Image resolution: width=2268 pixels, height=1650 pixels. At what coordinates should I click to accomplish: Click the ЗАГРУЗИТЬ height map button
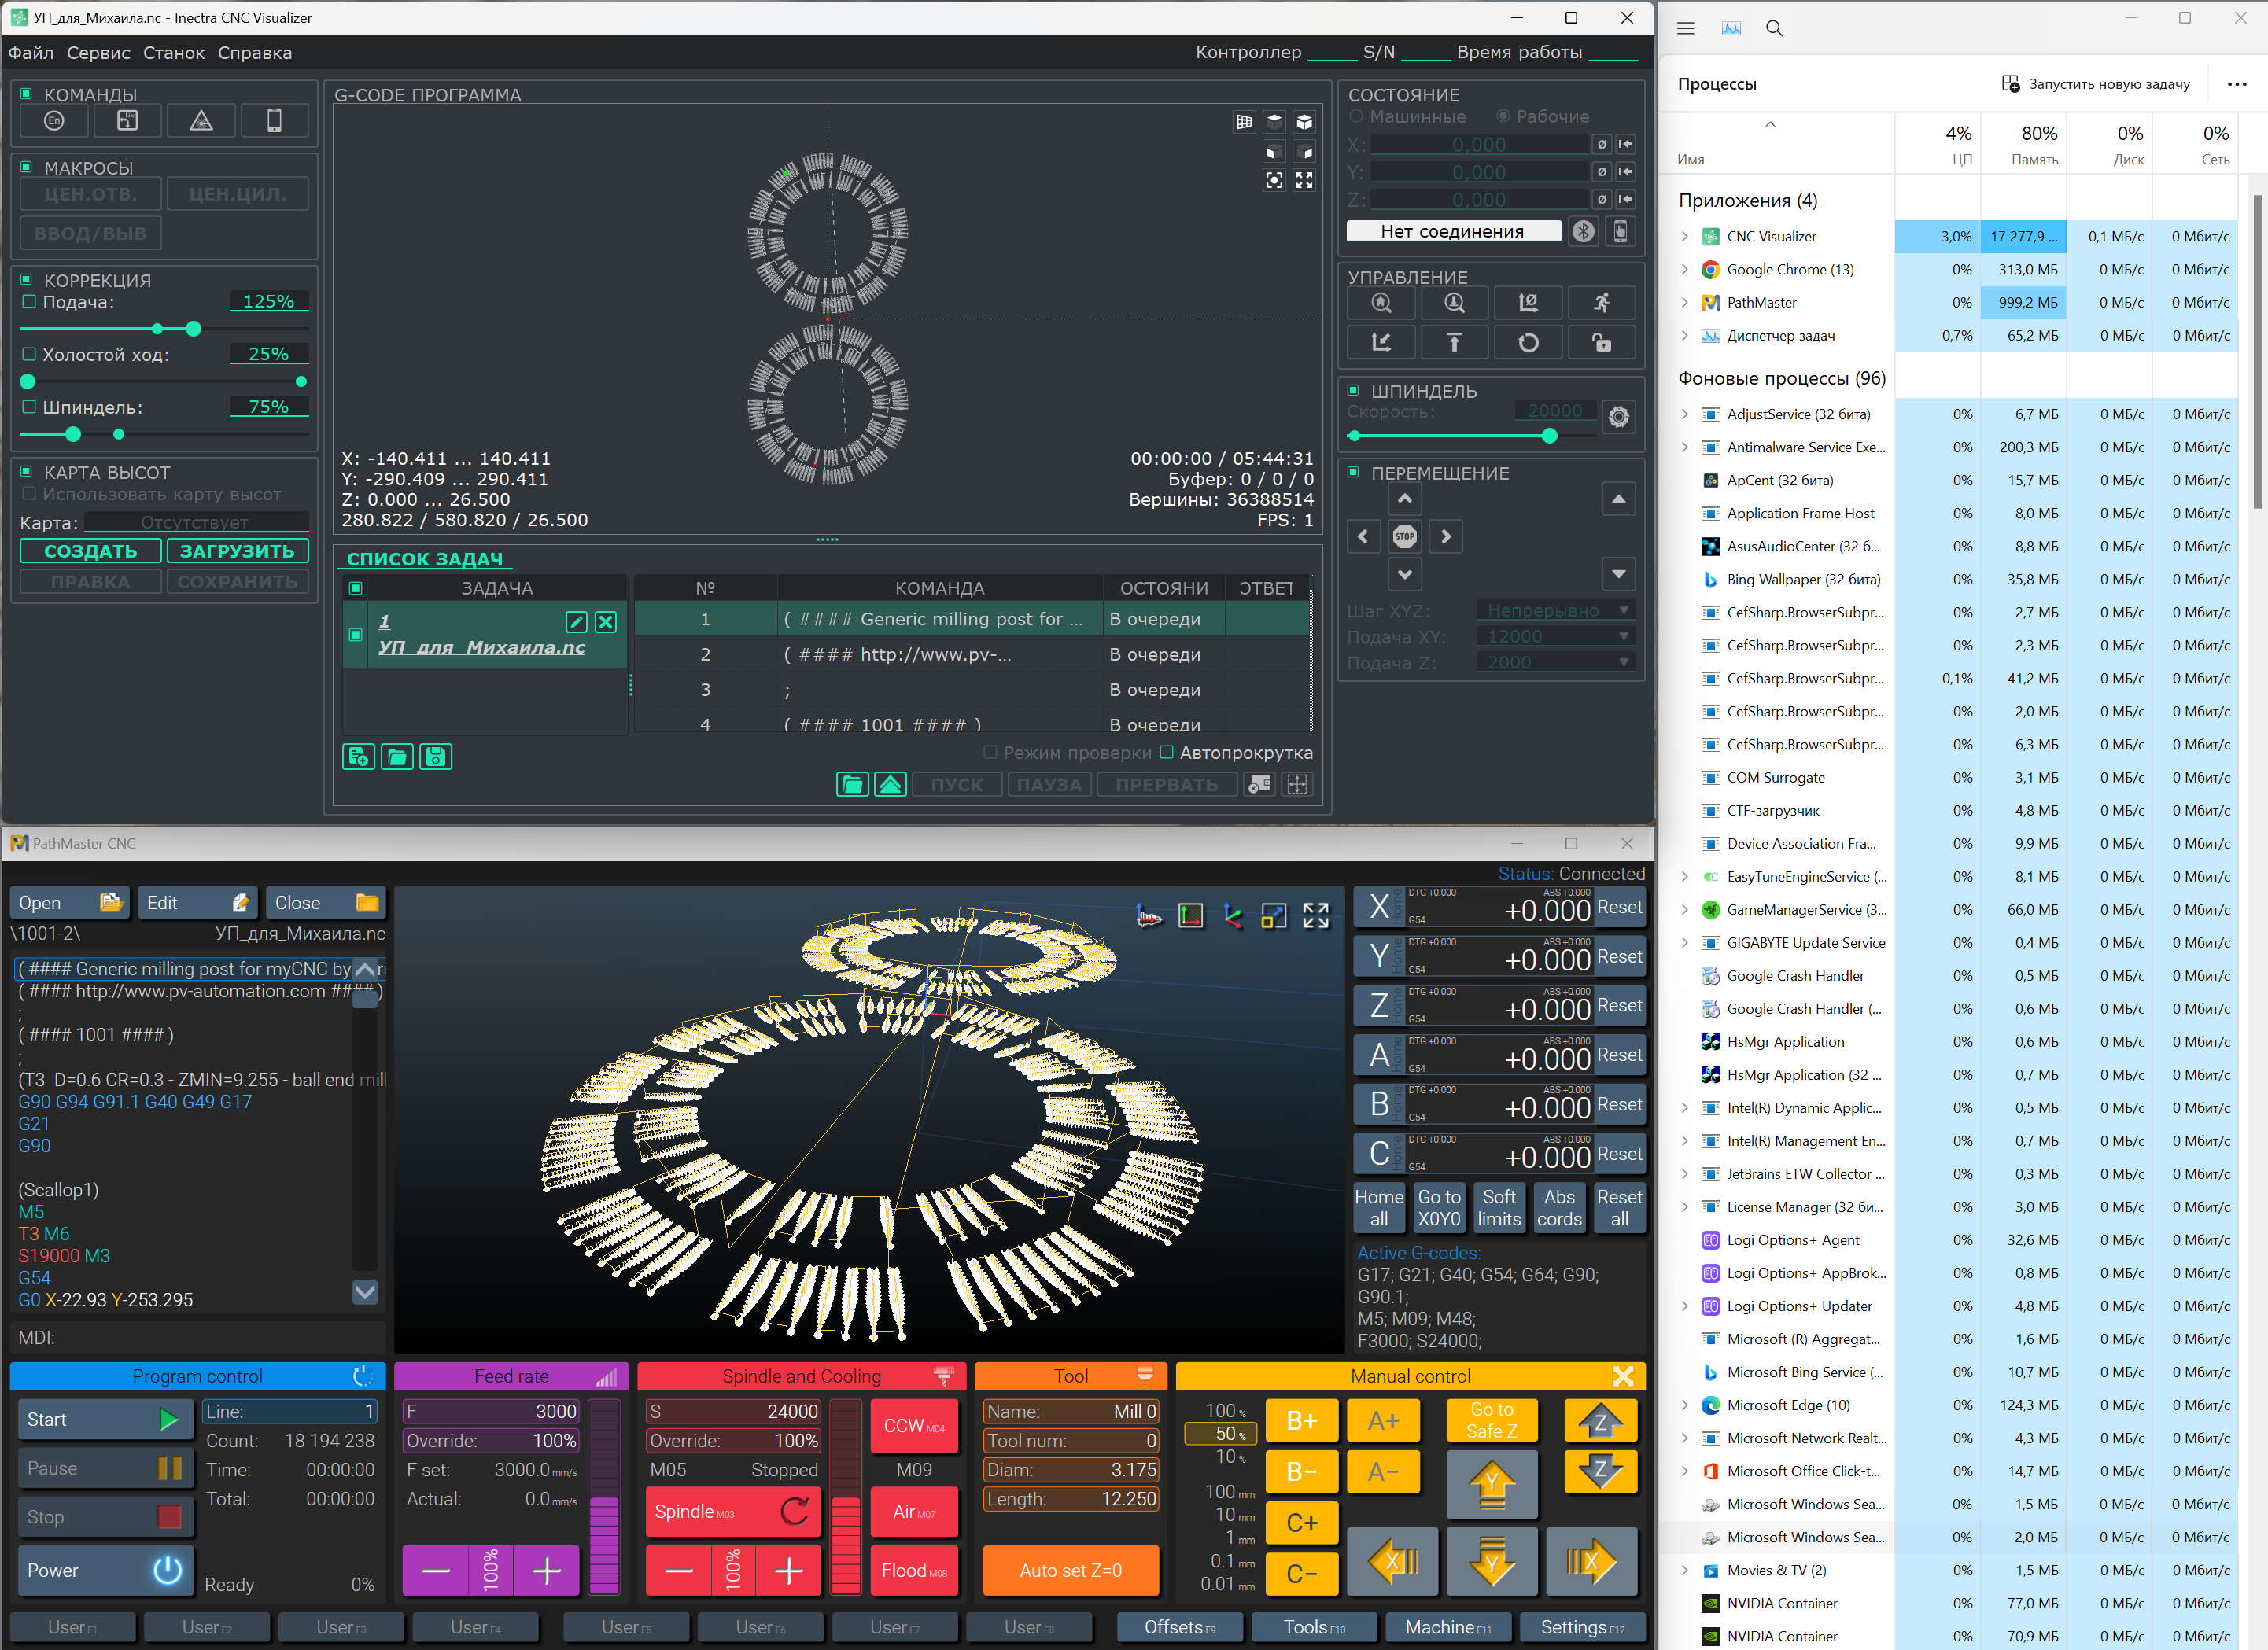[x=237, y=551]
